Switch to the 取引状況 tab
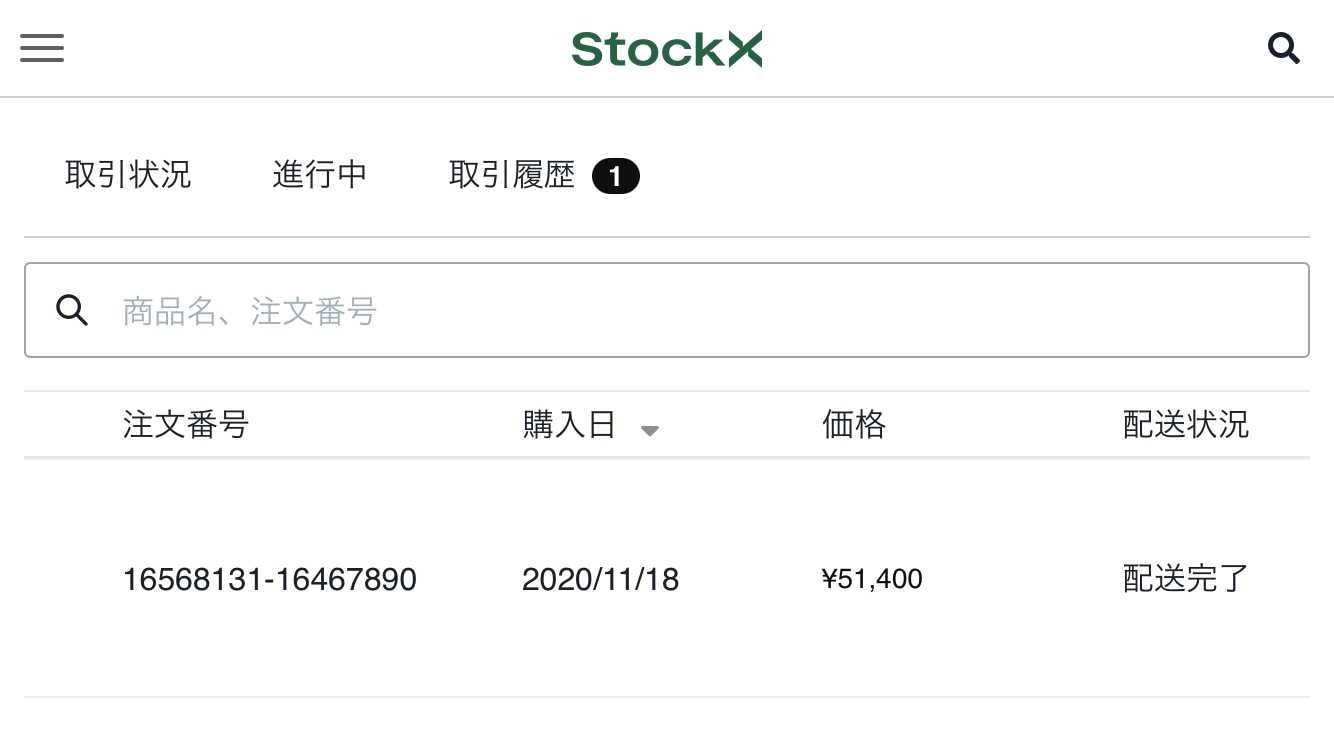This screenshot has width=1334, height=750. pyautogui.click(x=128, y=175)
